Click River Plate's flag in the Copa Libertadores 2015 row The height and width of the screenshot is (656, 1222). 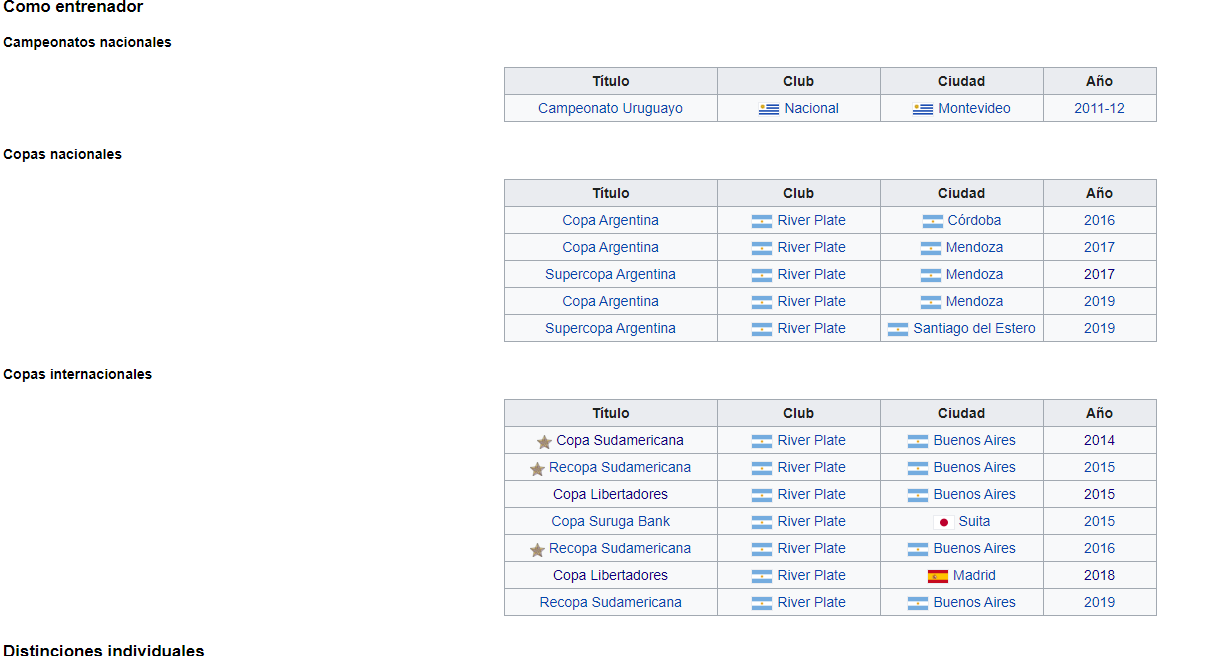(x=762, y=495)
